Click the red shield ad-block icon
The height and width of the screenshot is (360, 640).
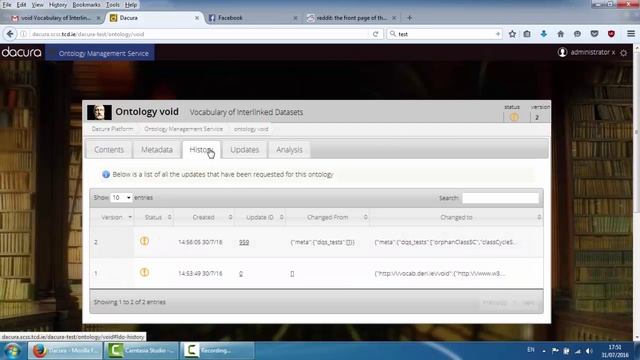pyautogui.click(x=611, y=34)
